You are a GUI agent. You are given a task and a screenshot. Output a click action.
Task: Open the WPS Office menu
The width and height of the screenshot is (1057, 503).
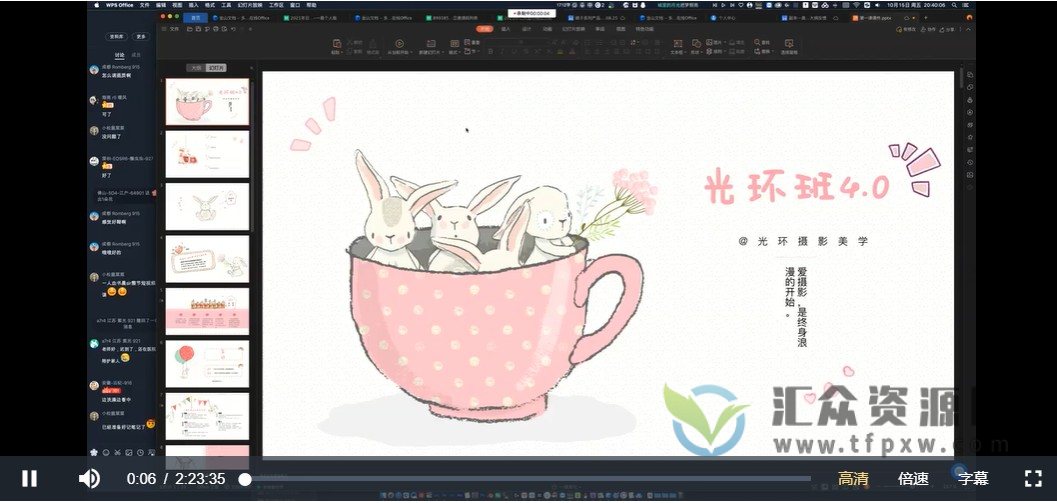pos(119,5)
